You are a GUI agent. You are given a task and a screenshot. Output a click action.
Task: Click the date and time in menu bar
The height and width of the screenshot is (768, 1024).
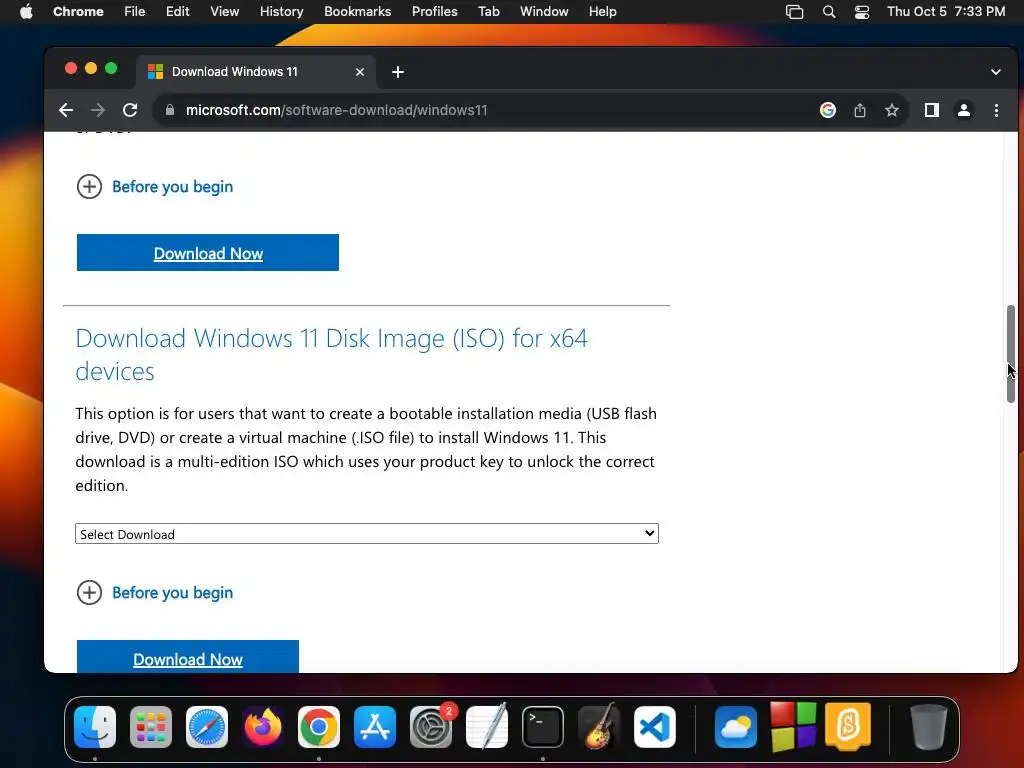pos(946,12)
